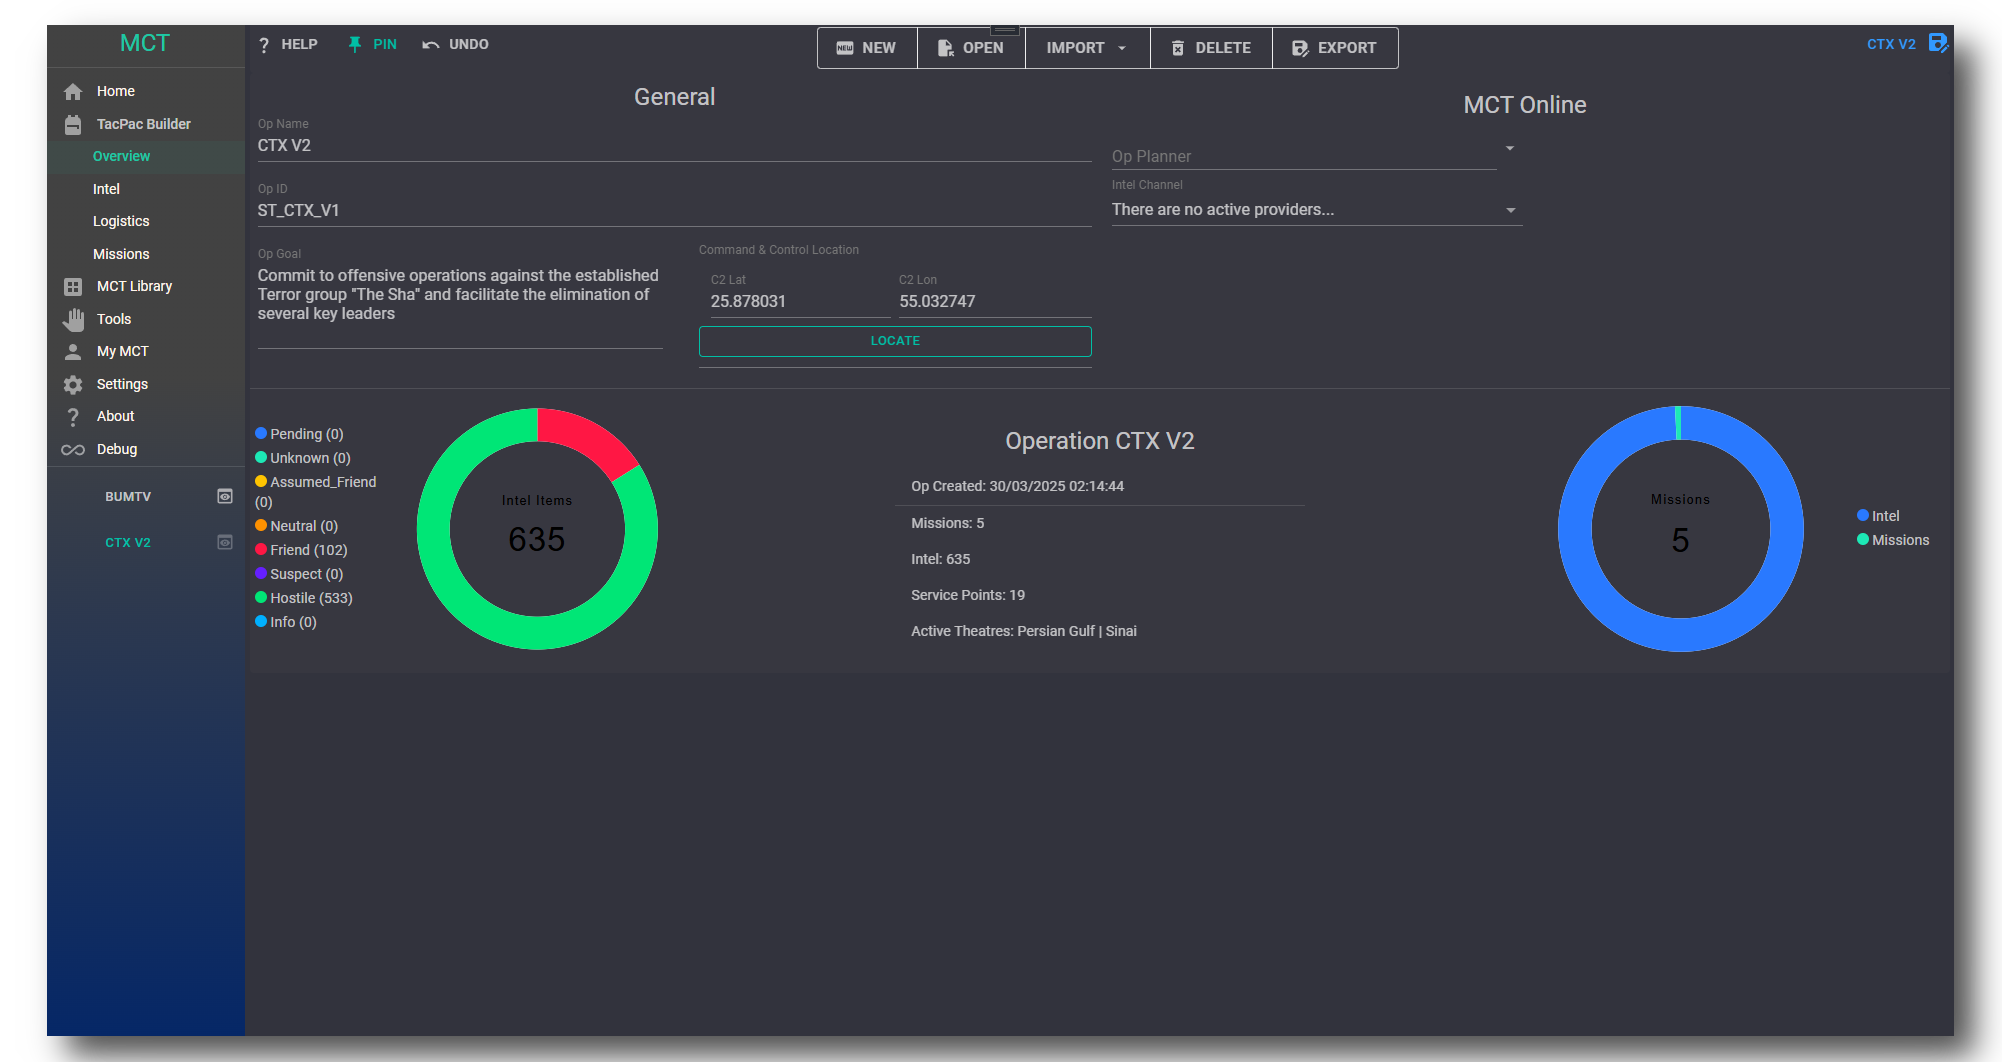2002x1062 pixels.
Task: Click the TacPac Builder clipboard icon
Action: click(73, 125)
